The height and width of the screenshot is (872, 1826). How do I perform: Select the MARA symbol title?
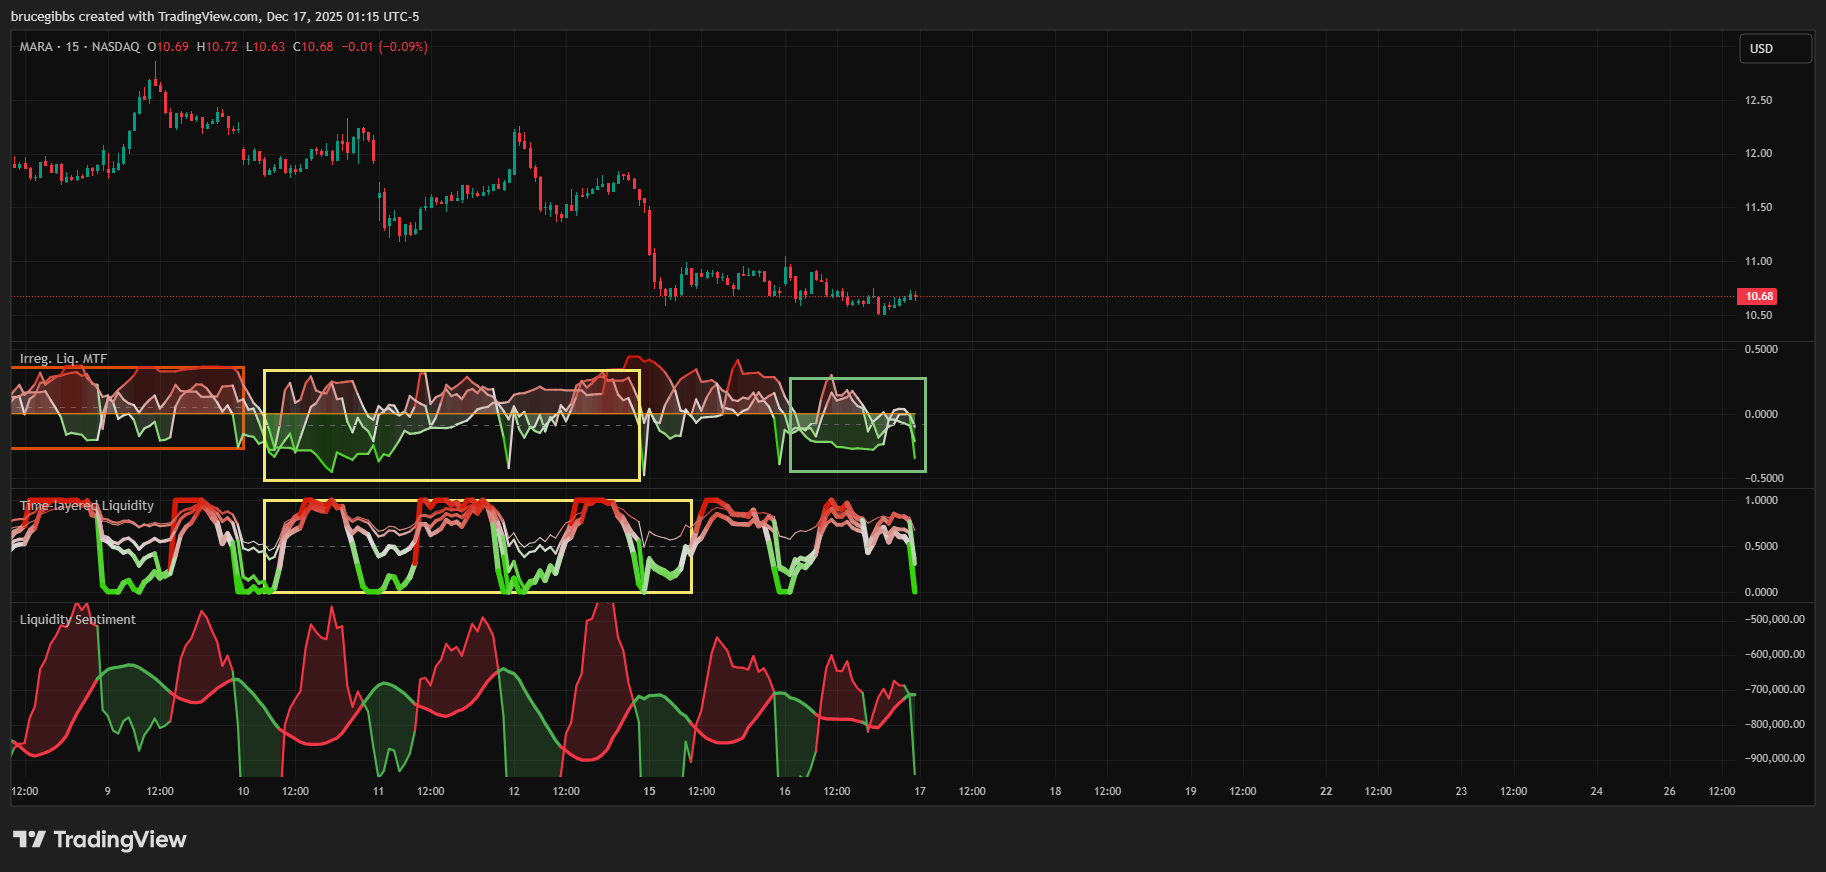pyautogui.click(x=36, y=47)
